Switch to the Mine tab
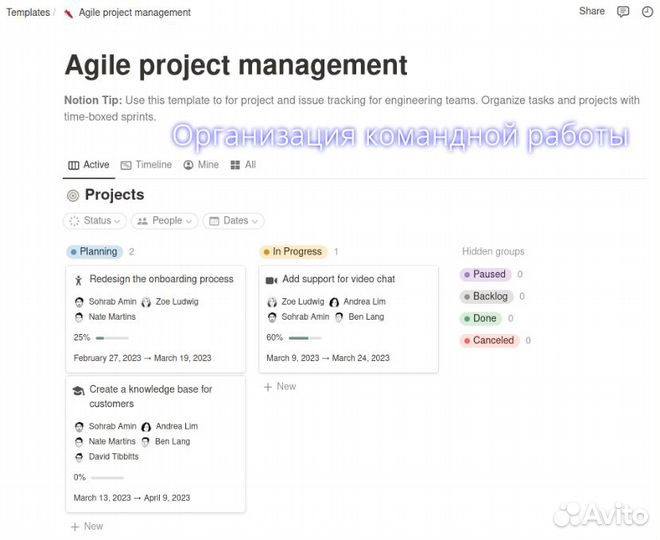 pyautogui.click(x=201, y=165)
